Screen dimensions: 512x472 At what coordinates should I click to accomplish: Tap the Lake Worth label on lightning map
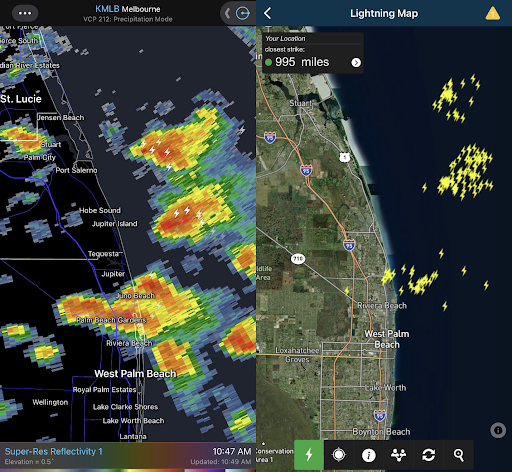(x=386, y=388)
